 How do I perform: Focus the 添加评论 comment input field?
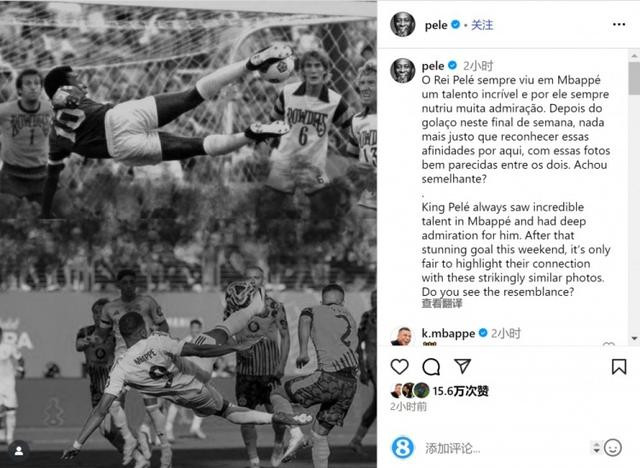[x=506, y=448]
